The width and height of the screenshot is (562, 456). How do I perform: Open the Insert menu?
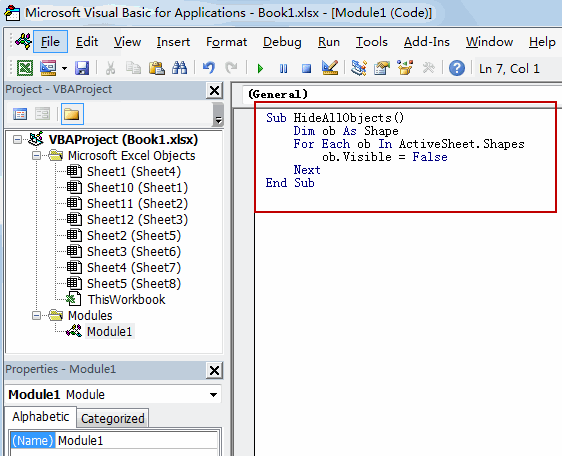click(173, 42)
